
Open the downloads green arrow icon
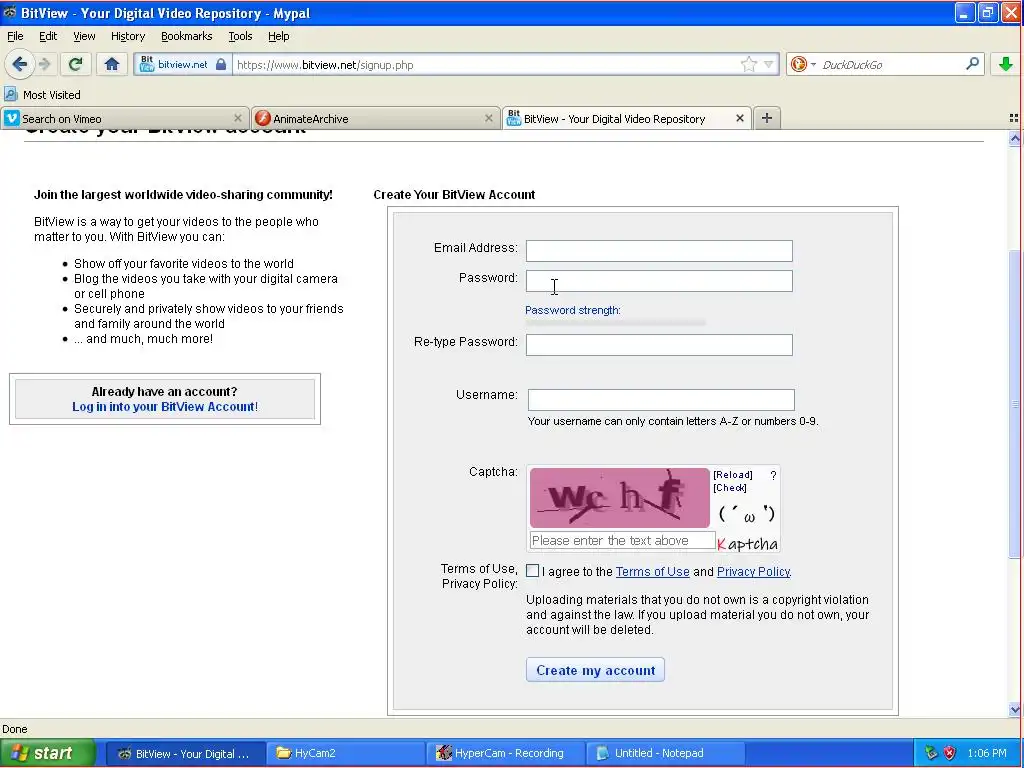pos(1006,64)
